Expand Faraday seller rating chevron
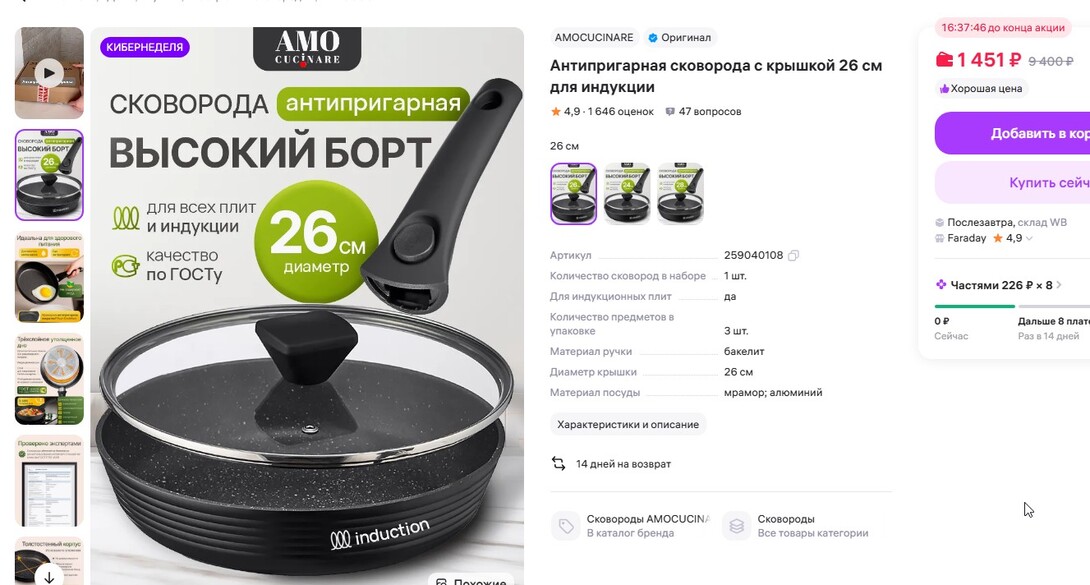The image size is (1090, 585). (1030, 238)
